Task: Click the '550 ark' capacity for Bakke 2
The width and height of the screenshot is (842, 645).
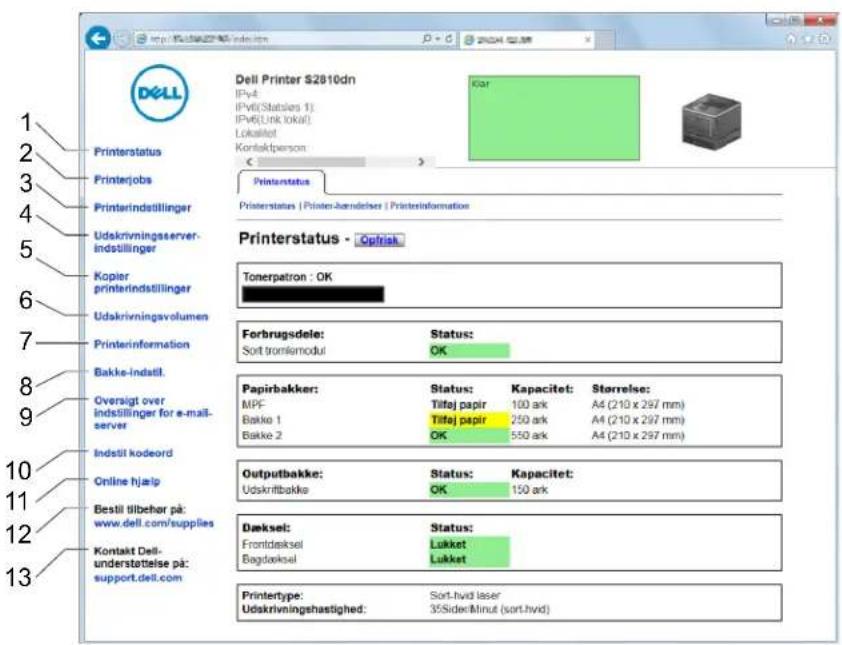Action: point(529,436)
